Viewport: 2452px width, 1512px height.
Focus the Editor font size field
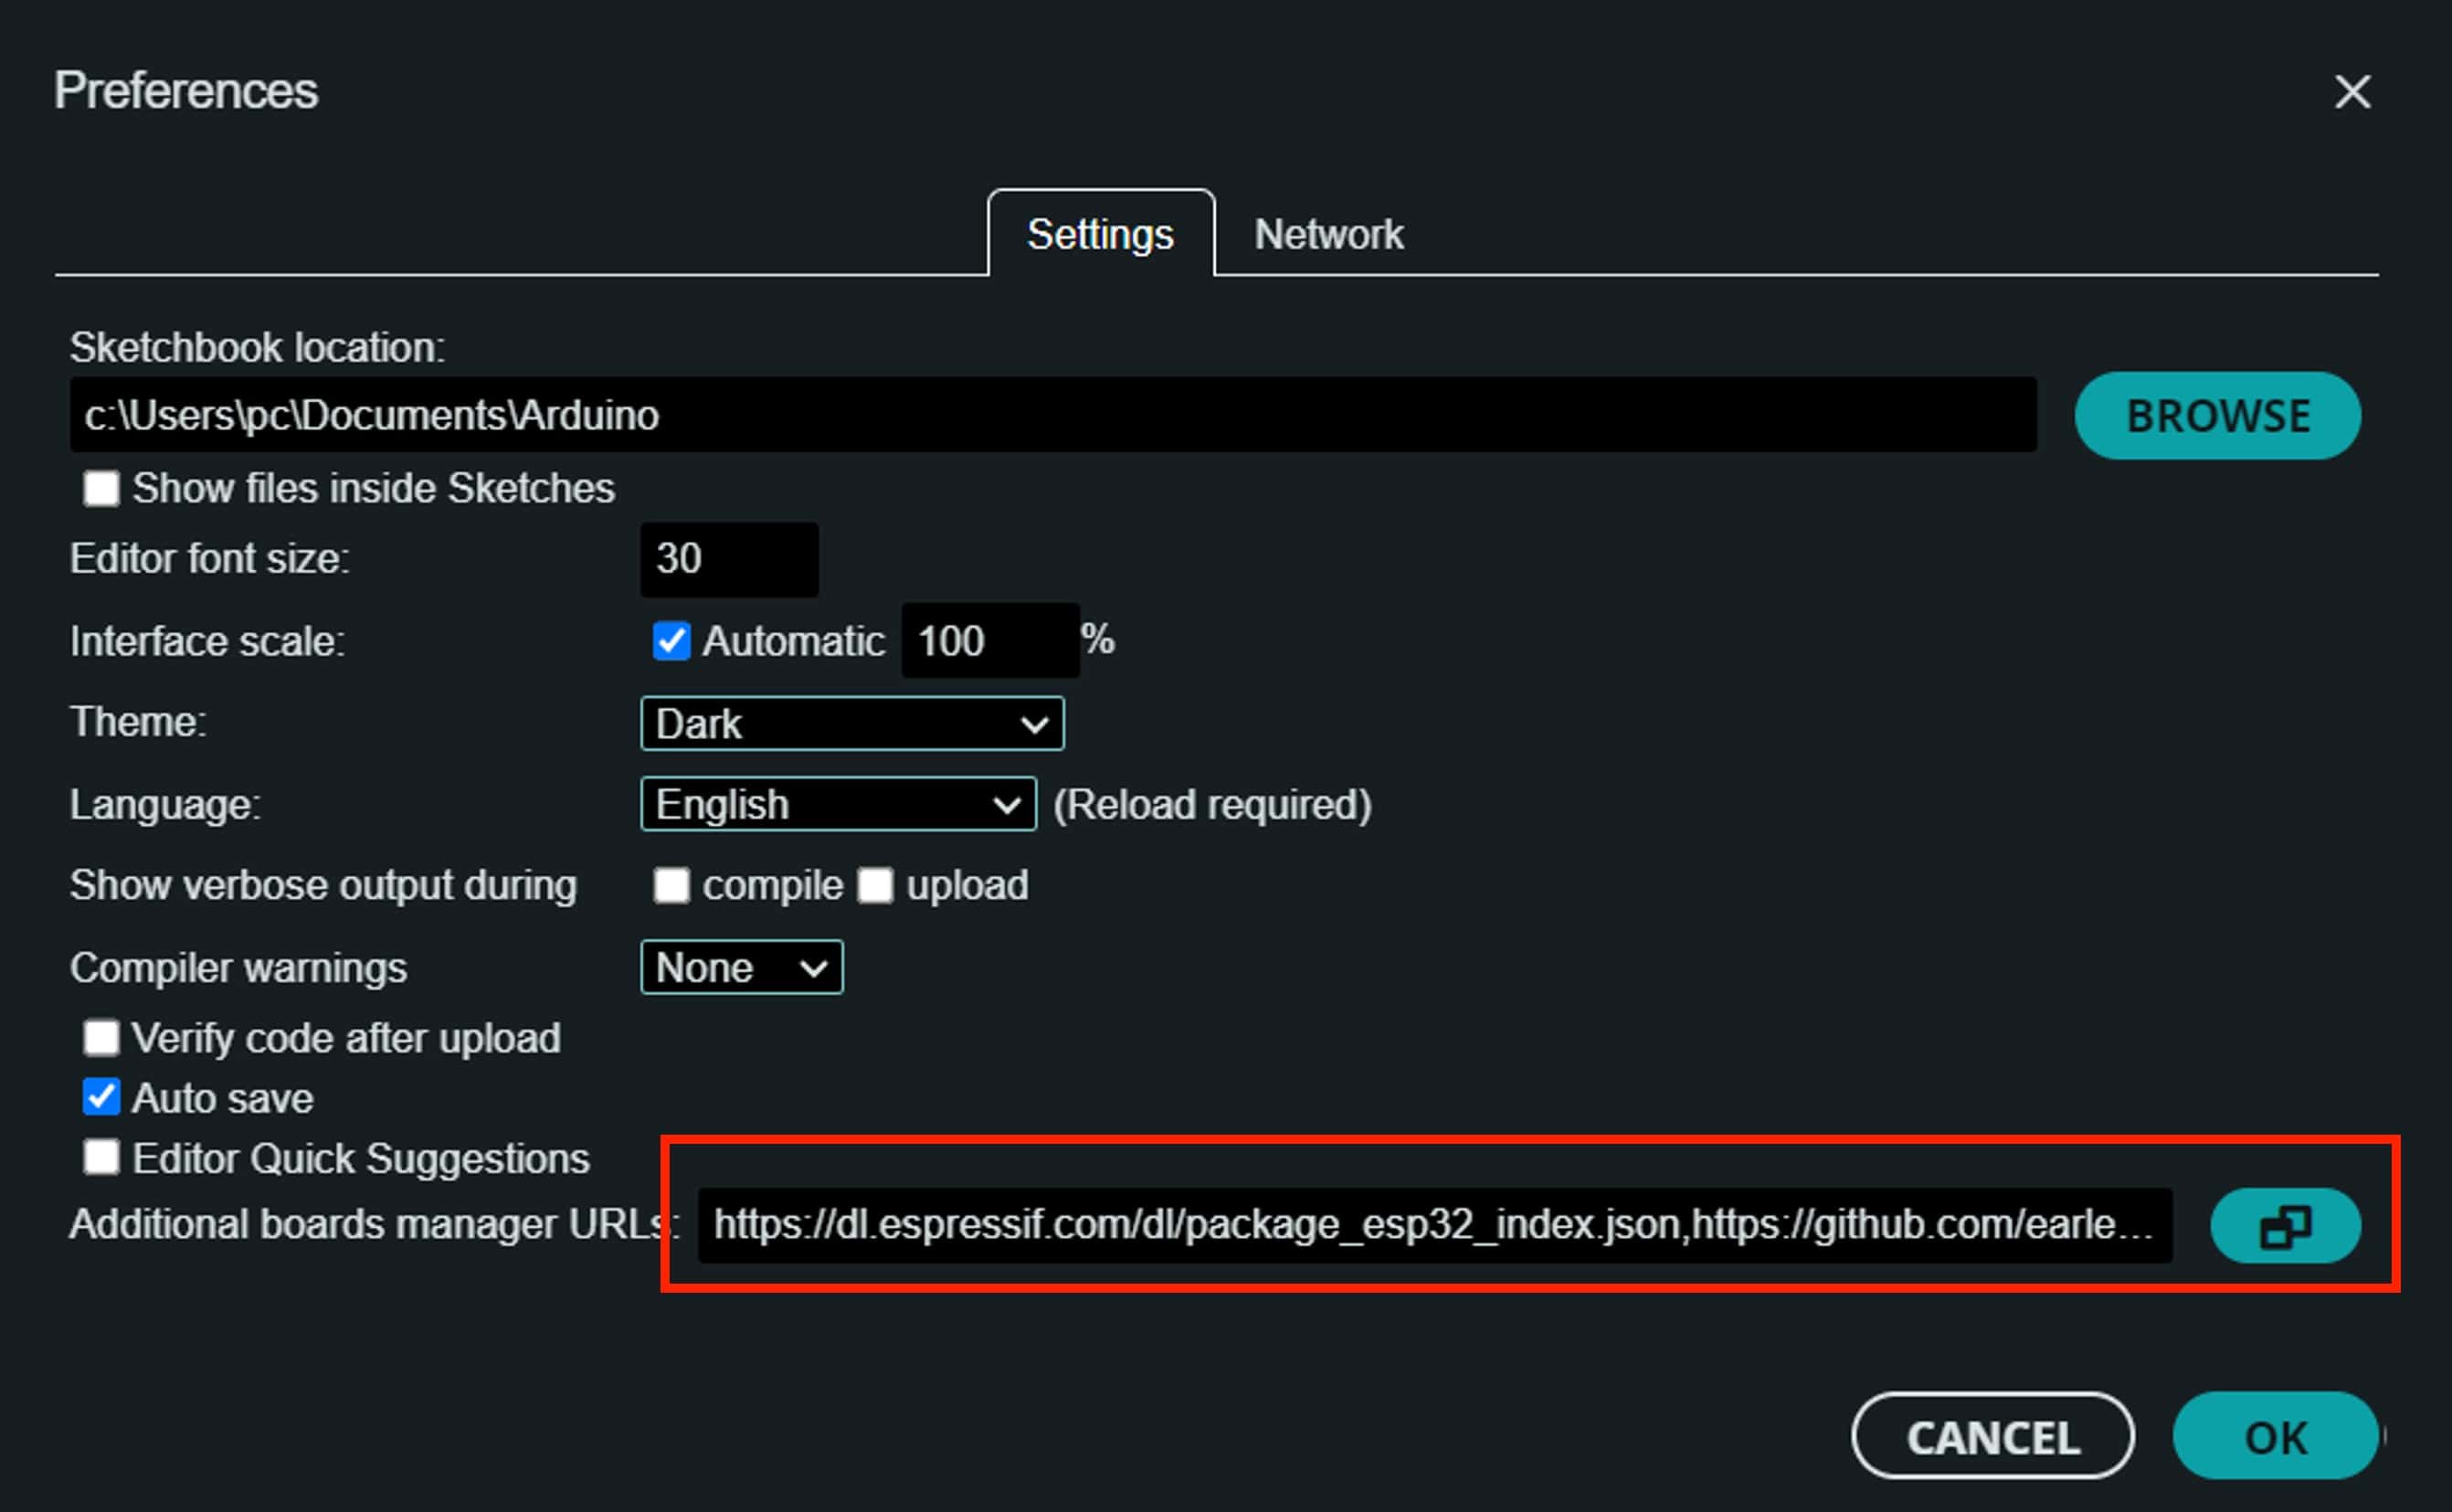tap(729, 559)
